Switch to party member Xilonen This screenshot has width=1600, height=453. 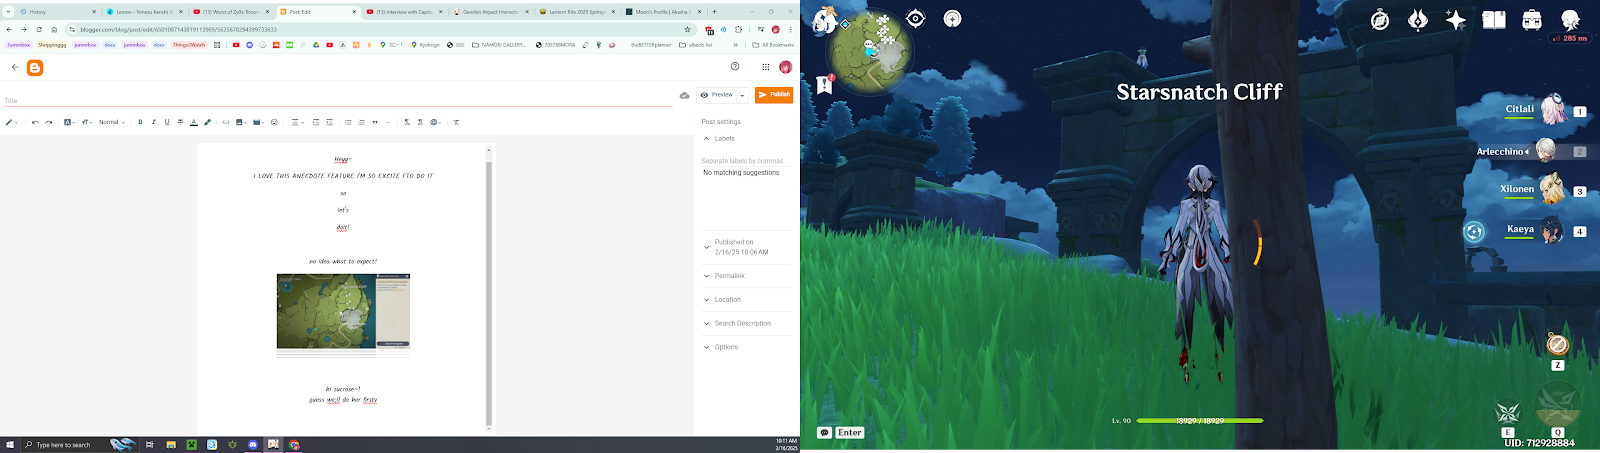tap(1544, 190)
